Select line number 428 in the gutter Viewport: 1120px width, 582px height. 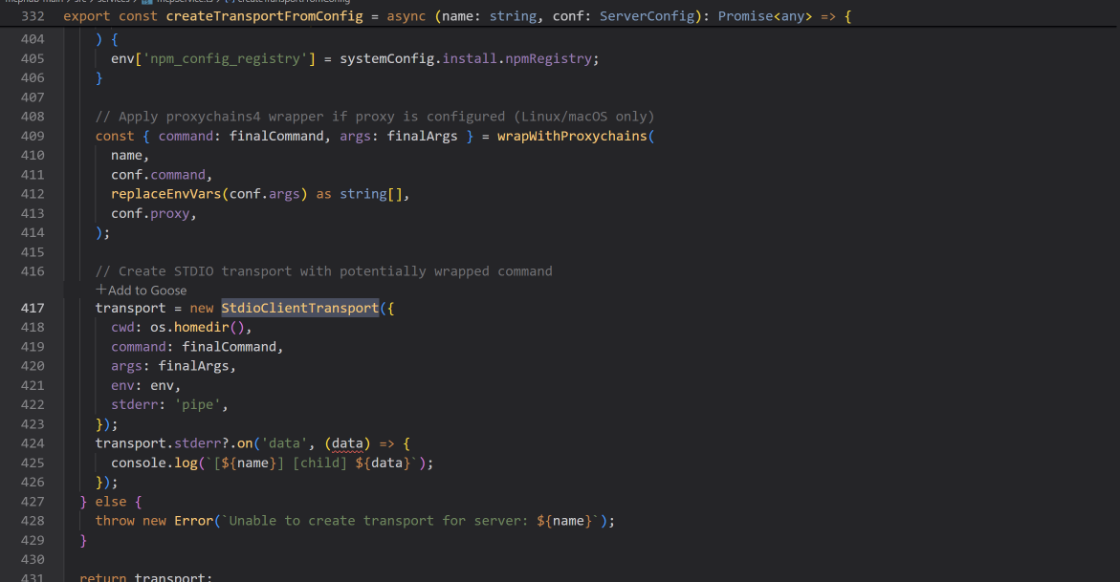tap(33, 521)
